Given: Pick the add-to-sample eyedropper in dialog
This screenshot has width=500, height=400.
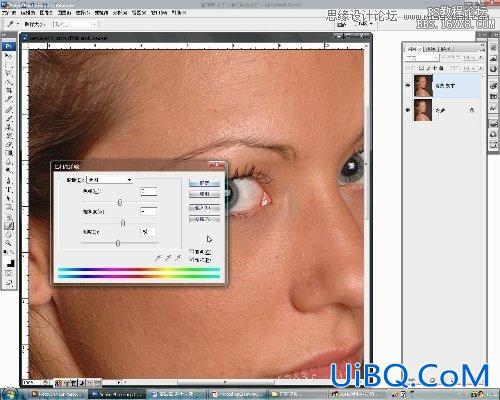Looking at the screenshot, I should [x=168, y=258].
